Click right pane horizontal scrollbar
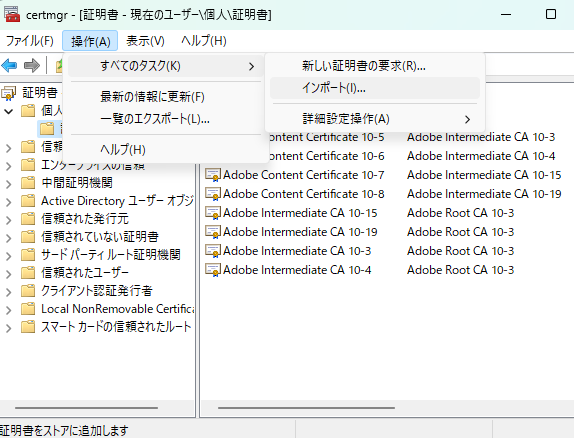Screen dimensions: 574x438 point(306,408)
